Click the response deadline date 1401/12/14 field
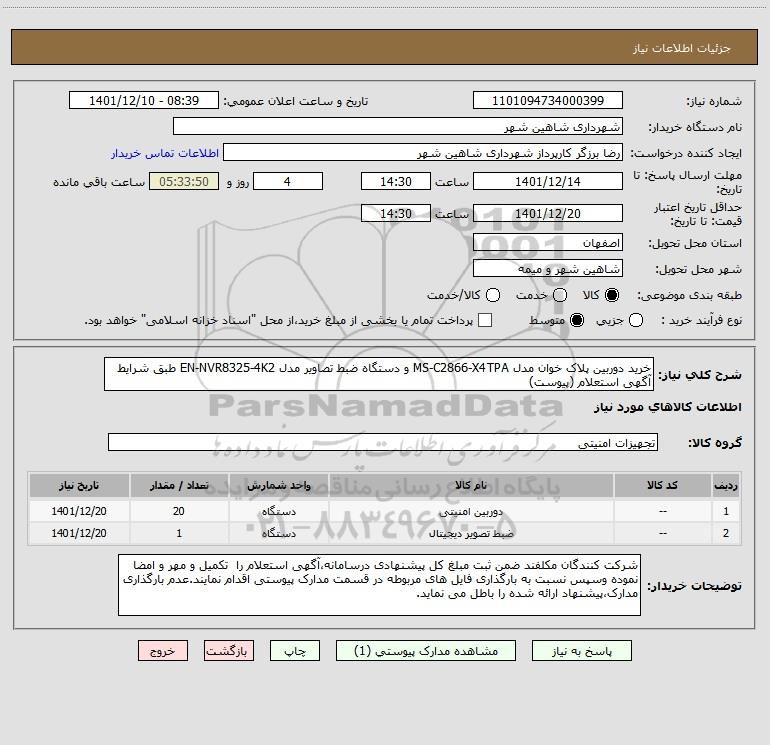This screenshot has height=745, width=770. point(548,181)
